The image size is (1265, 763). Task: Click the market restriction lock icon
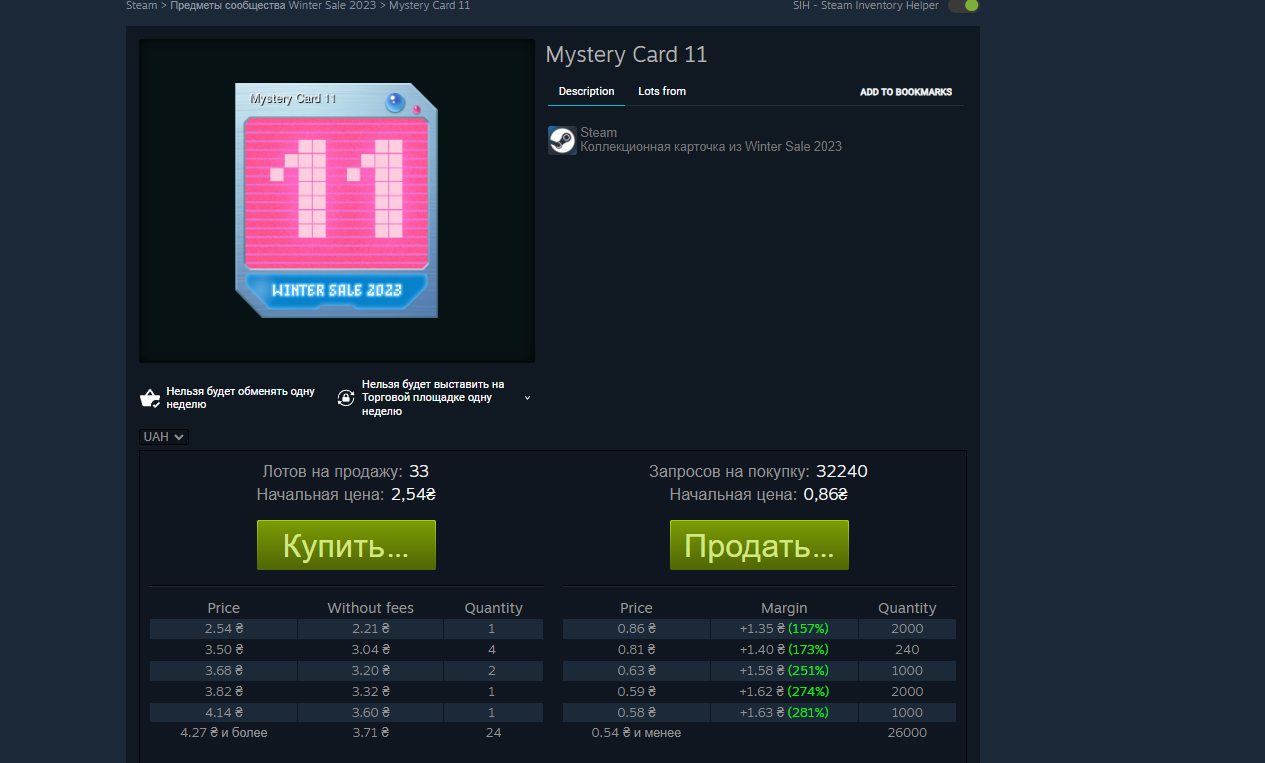pyautogui.click(x=345, y=398)
